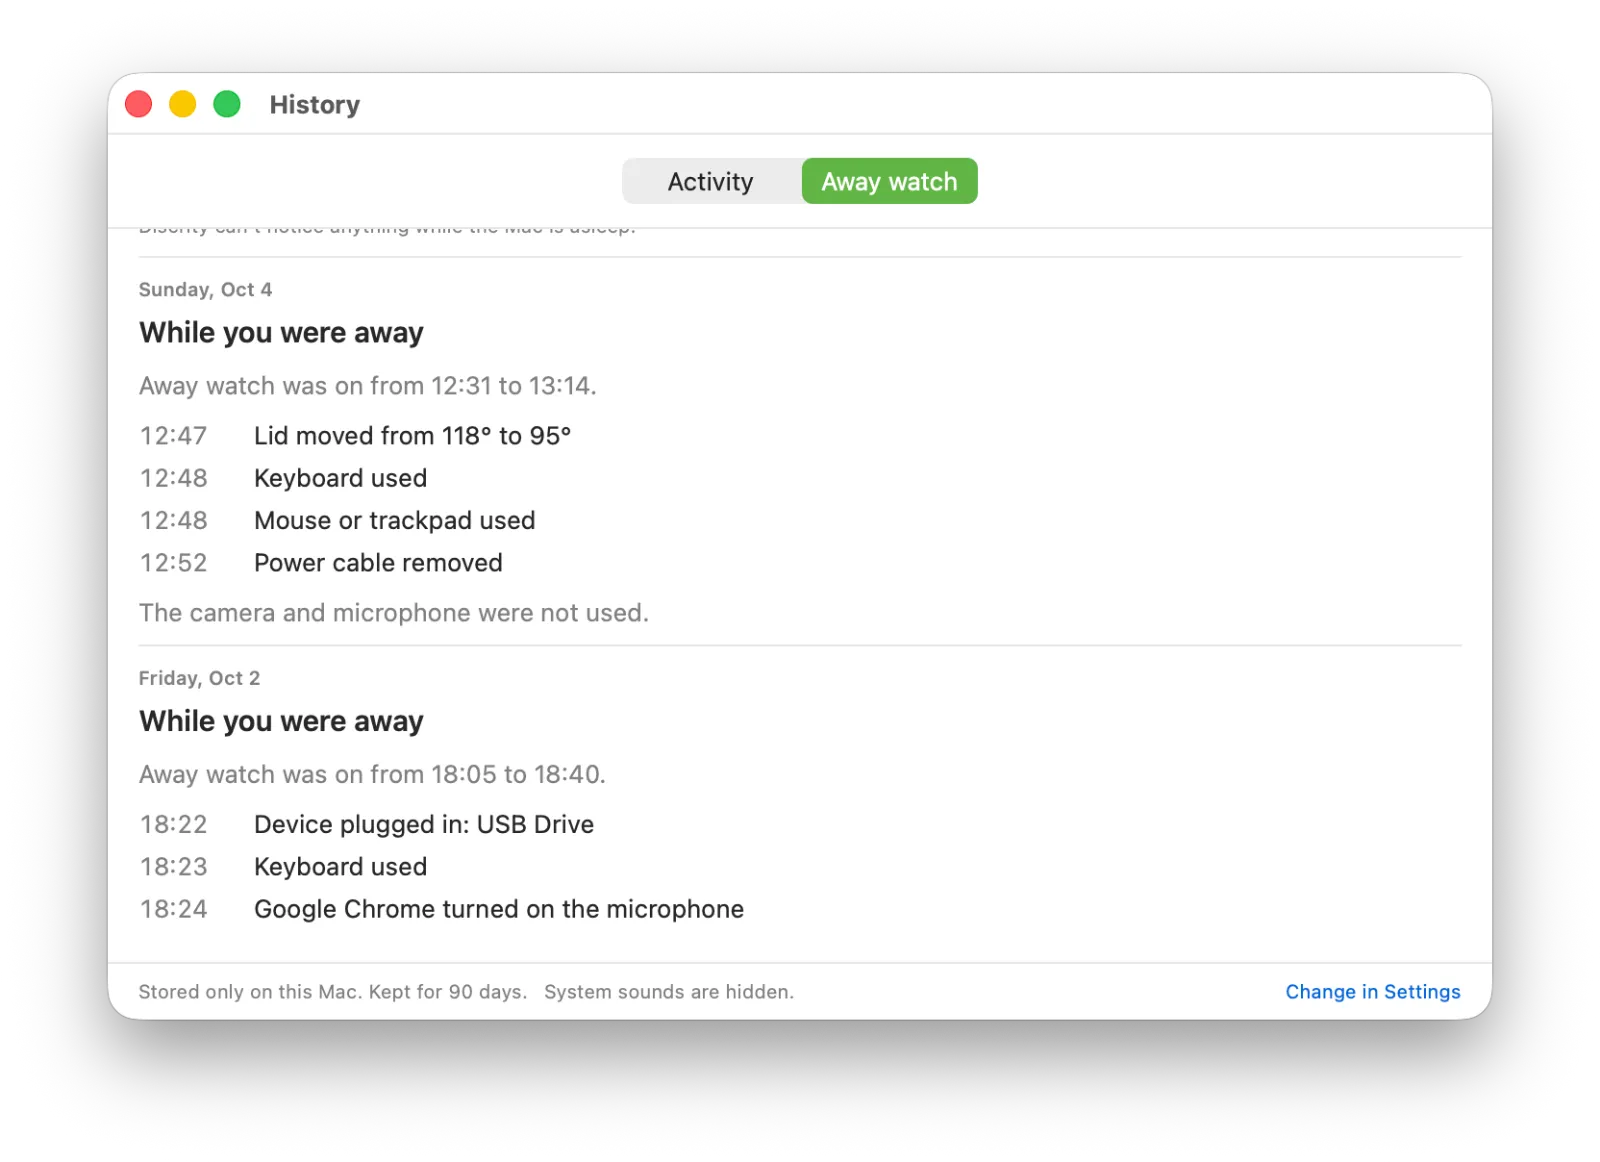Click 'Lid moved from 118° to 95°' entry
Viewport: 1600px width, 1162px height.
tap(412, 436)
